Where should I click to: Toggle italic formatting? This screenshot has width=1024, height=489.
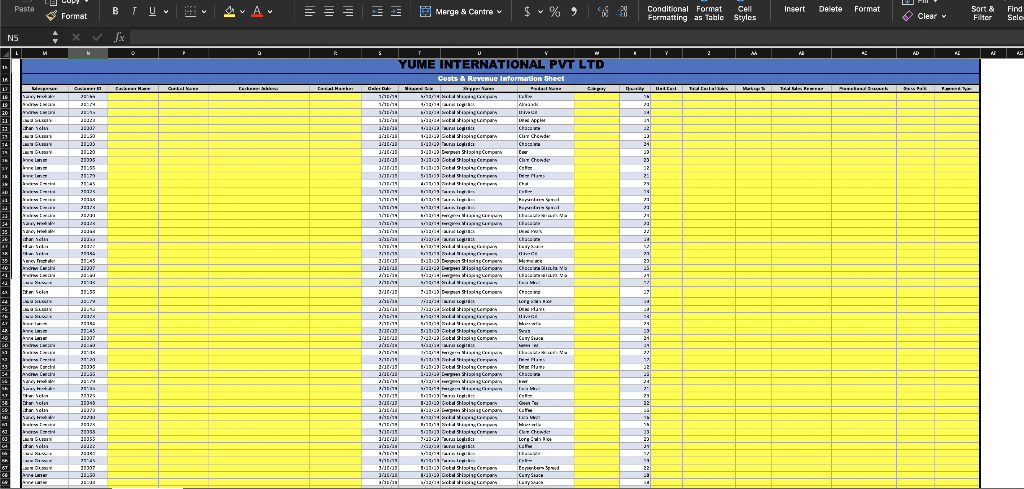click(x=134, y=11)
